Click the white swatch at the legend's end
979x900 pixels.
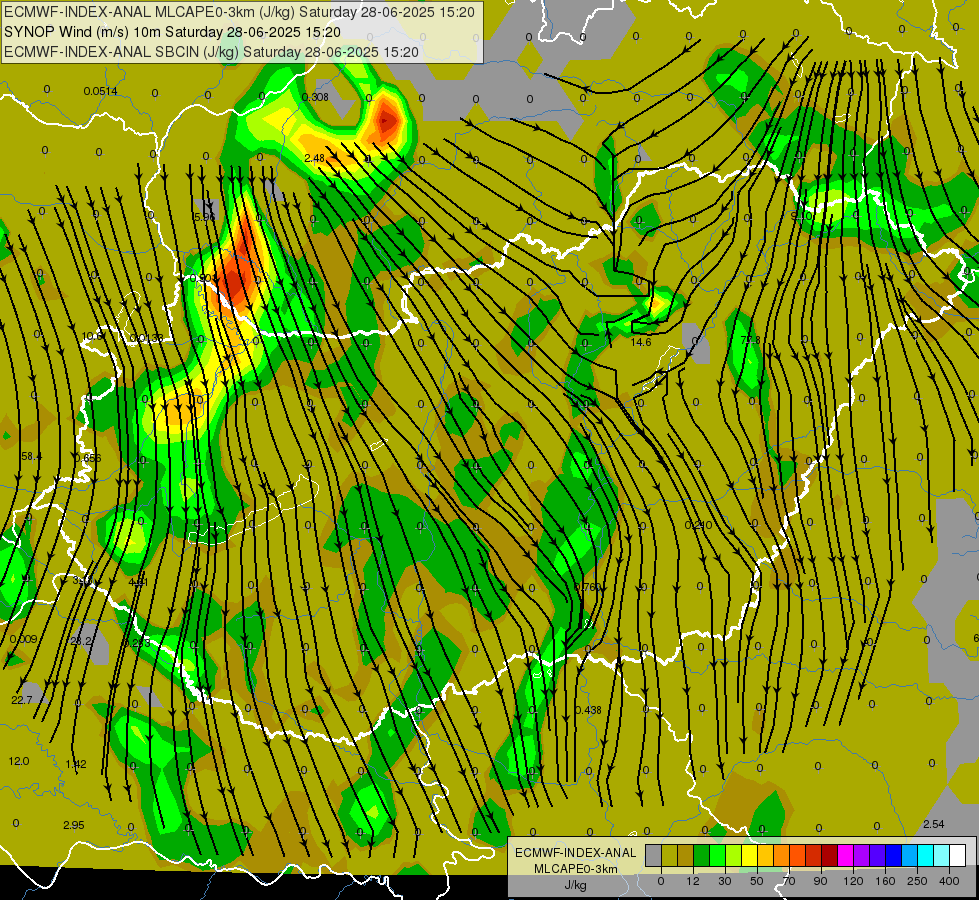[x=958, y=855]
